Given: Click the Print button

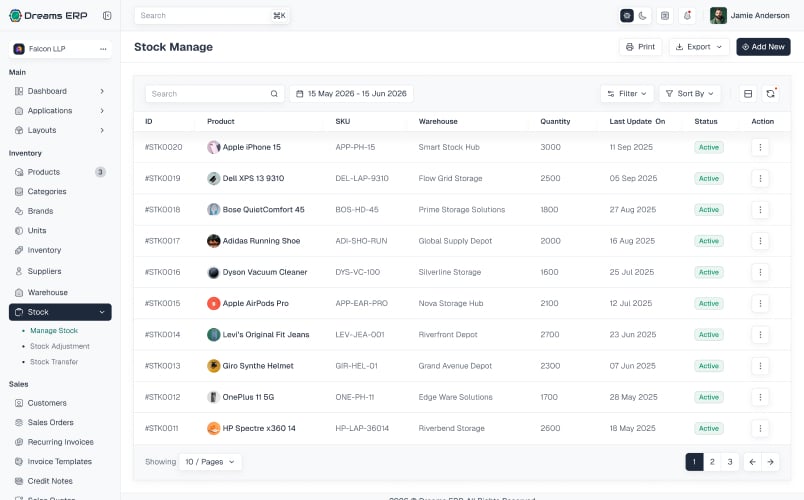Looking at the screenshot, I should [640, 47].
